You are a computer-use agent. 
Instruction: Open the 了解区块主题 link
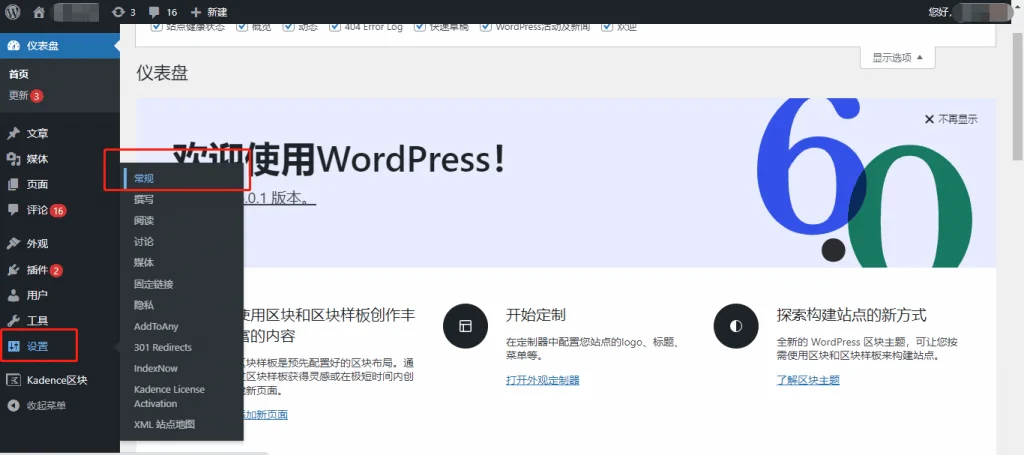808,380
